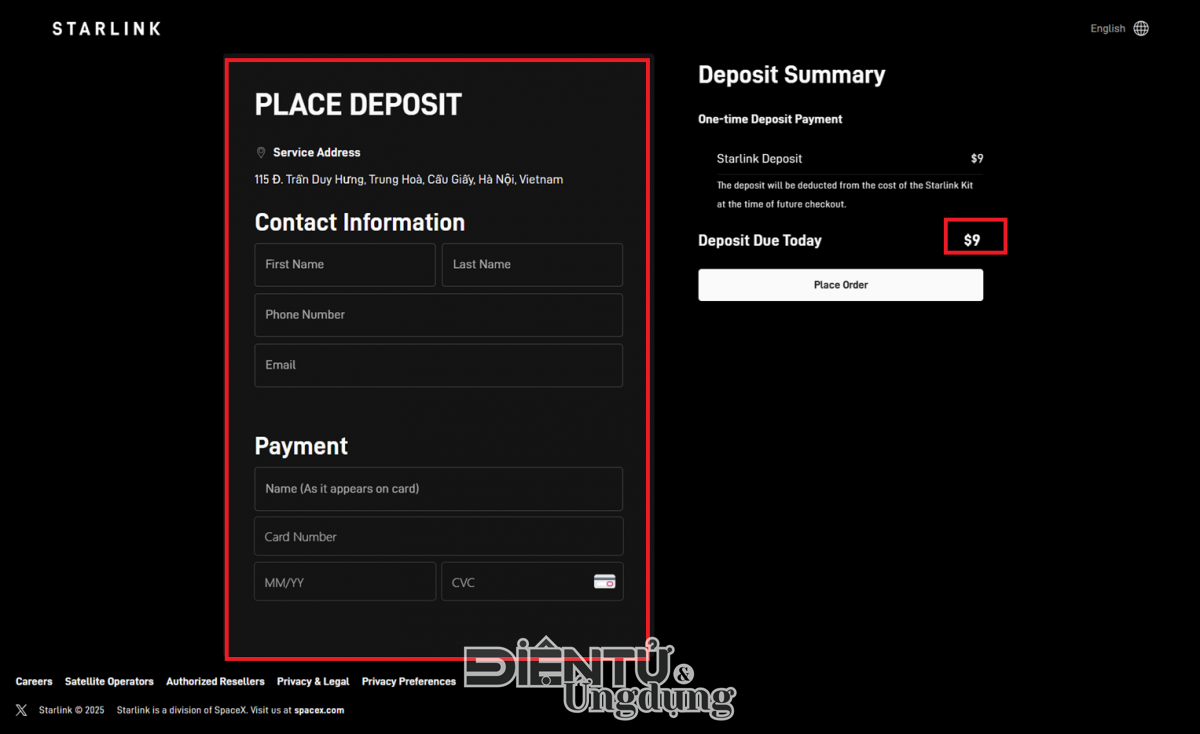Open the Authorized Resellers link

pos(215,682)
